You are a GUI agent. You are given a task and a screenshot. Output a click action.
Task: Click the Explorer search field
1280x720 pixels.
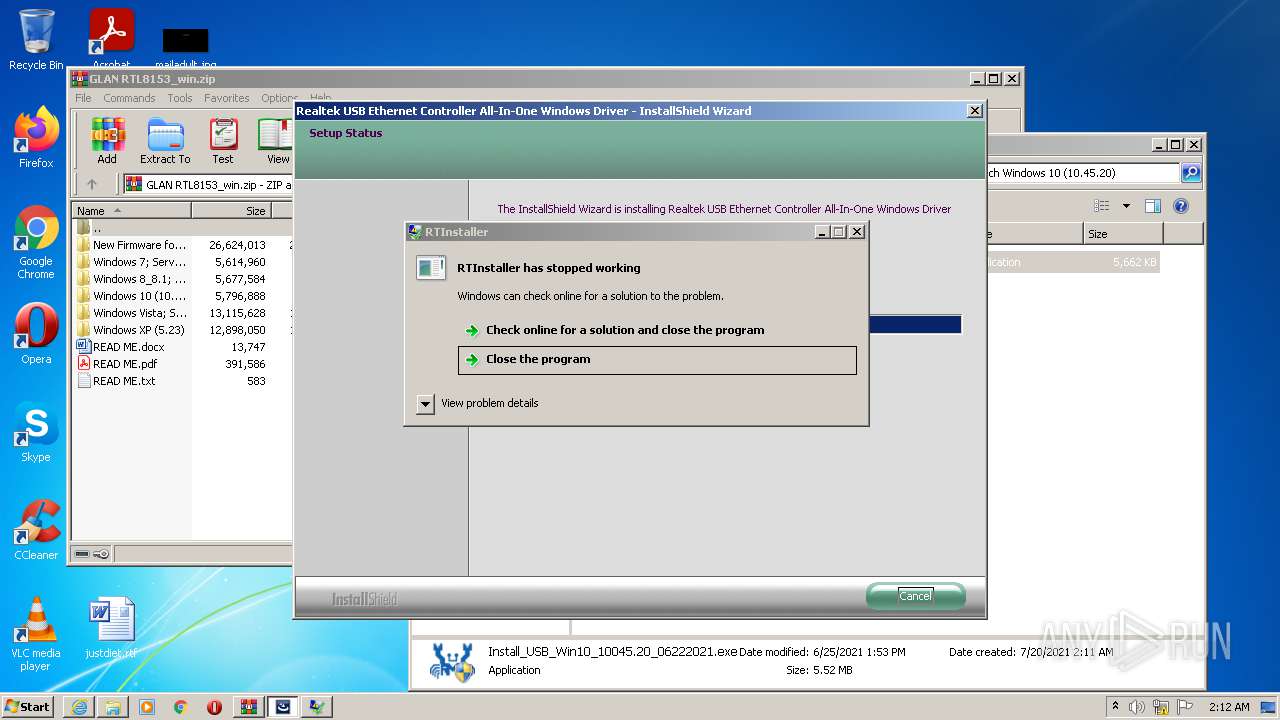[x=1083, y=173]
